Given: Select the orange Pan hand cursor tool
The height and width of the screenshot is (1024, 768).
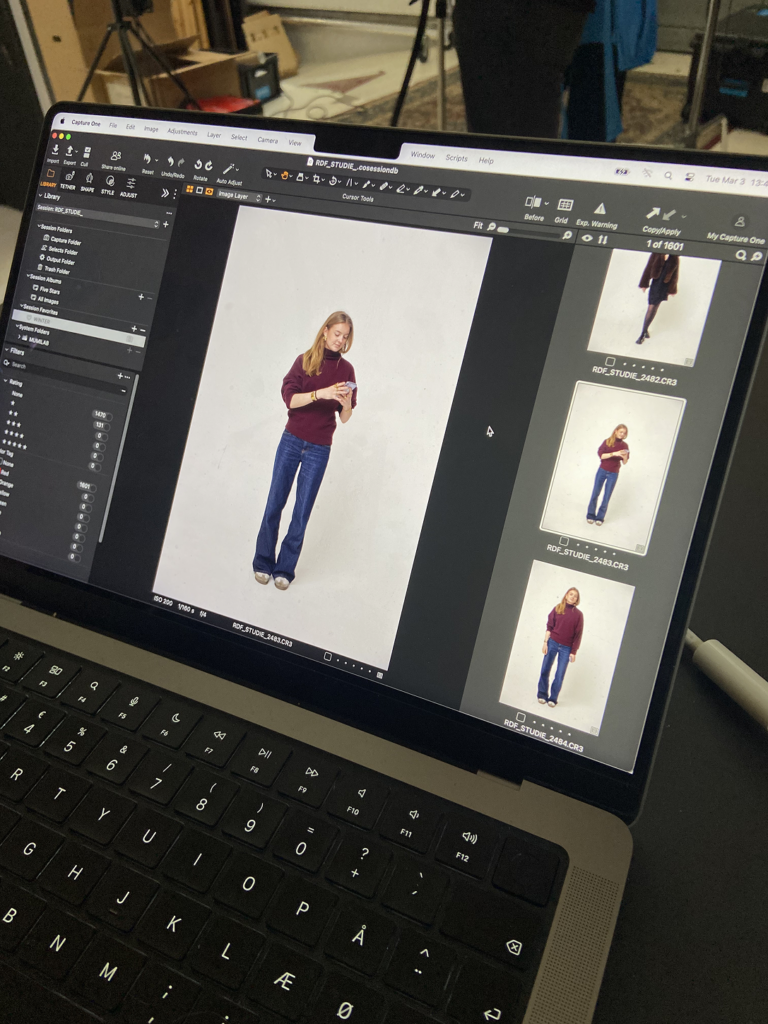Looking at the screenshot, I should pyautogui.click(x=285, y=175).
